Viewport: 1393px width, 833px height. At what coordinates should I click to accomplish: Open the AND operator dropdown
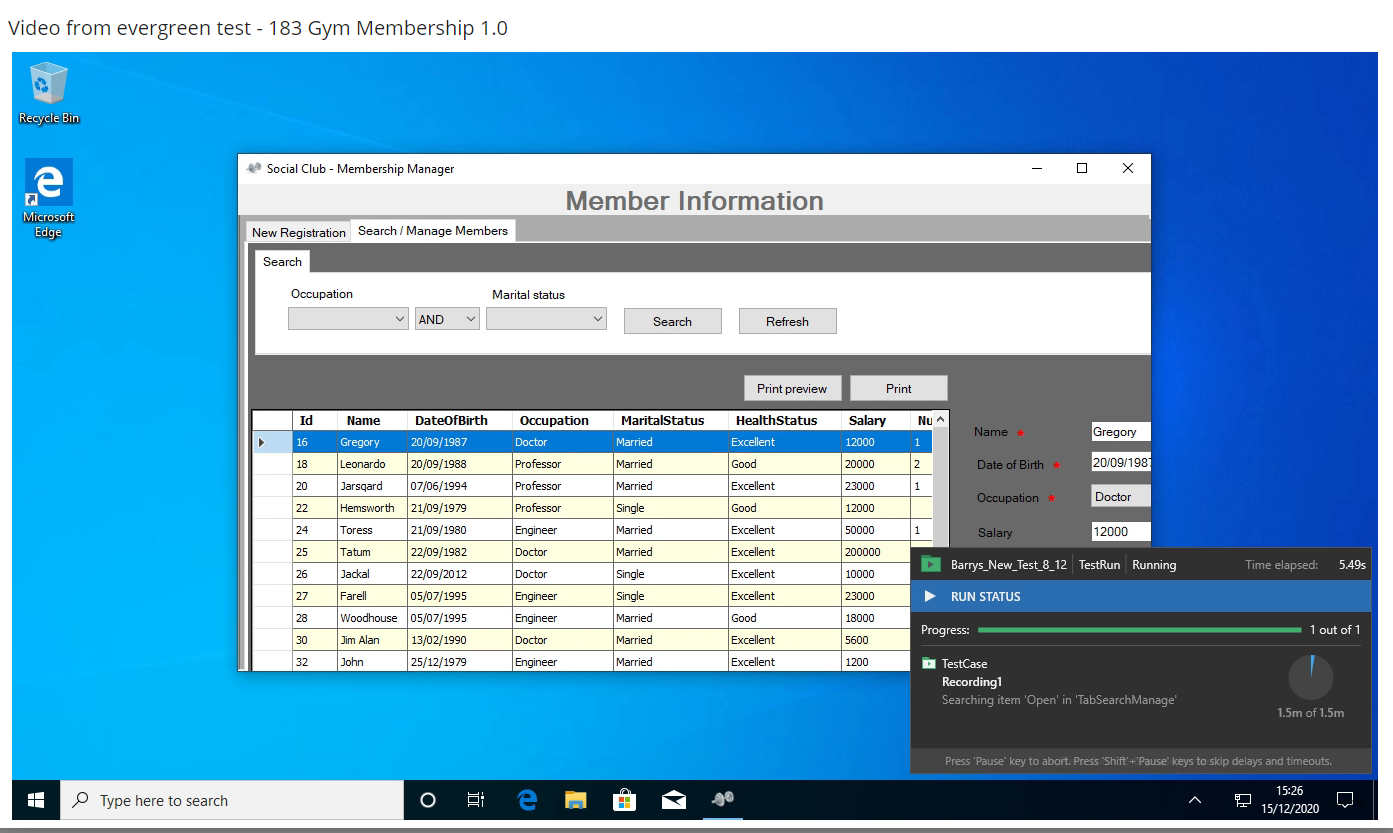point(447,319)
